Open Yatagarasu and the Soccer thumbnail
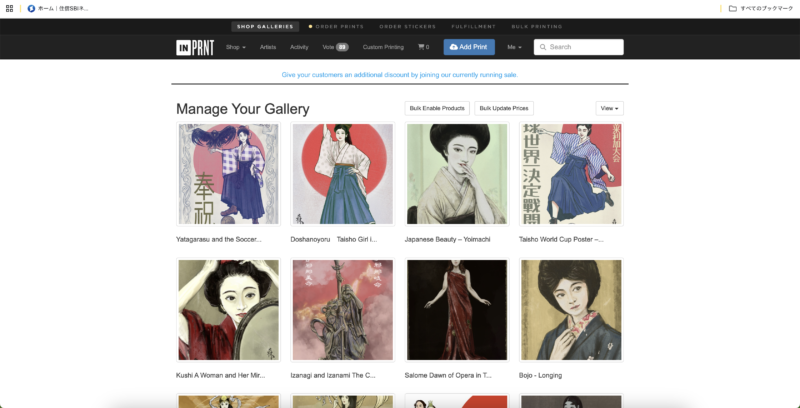800x408 pixels. [229, 174]
